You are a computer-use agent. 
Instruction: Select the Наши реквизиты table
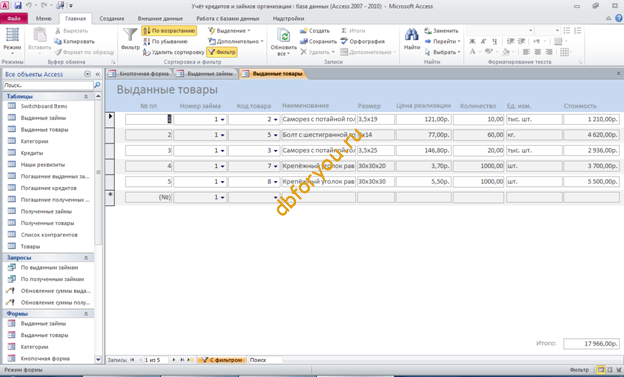click(43, 164)
